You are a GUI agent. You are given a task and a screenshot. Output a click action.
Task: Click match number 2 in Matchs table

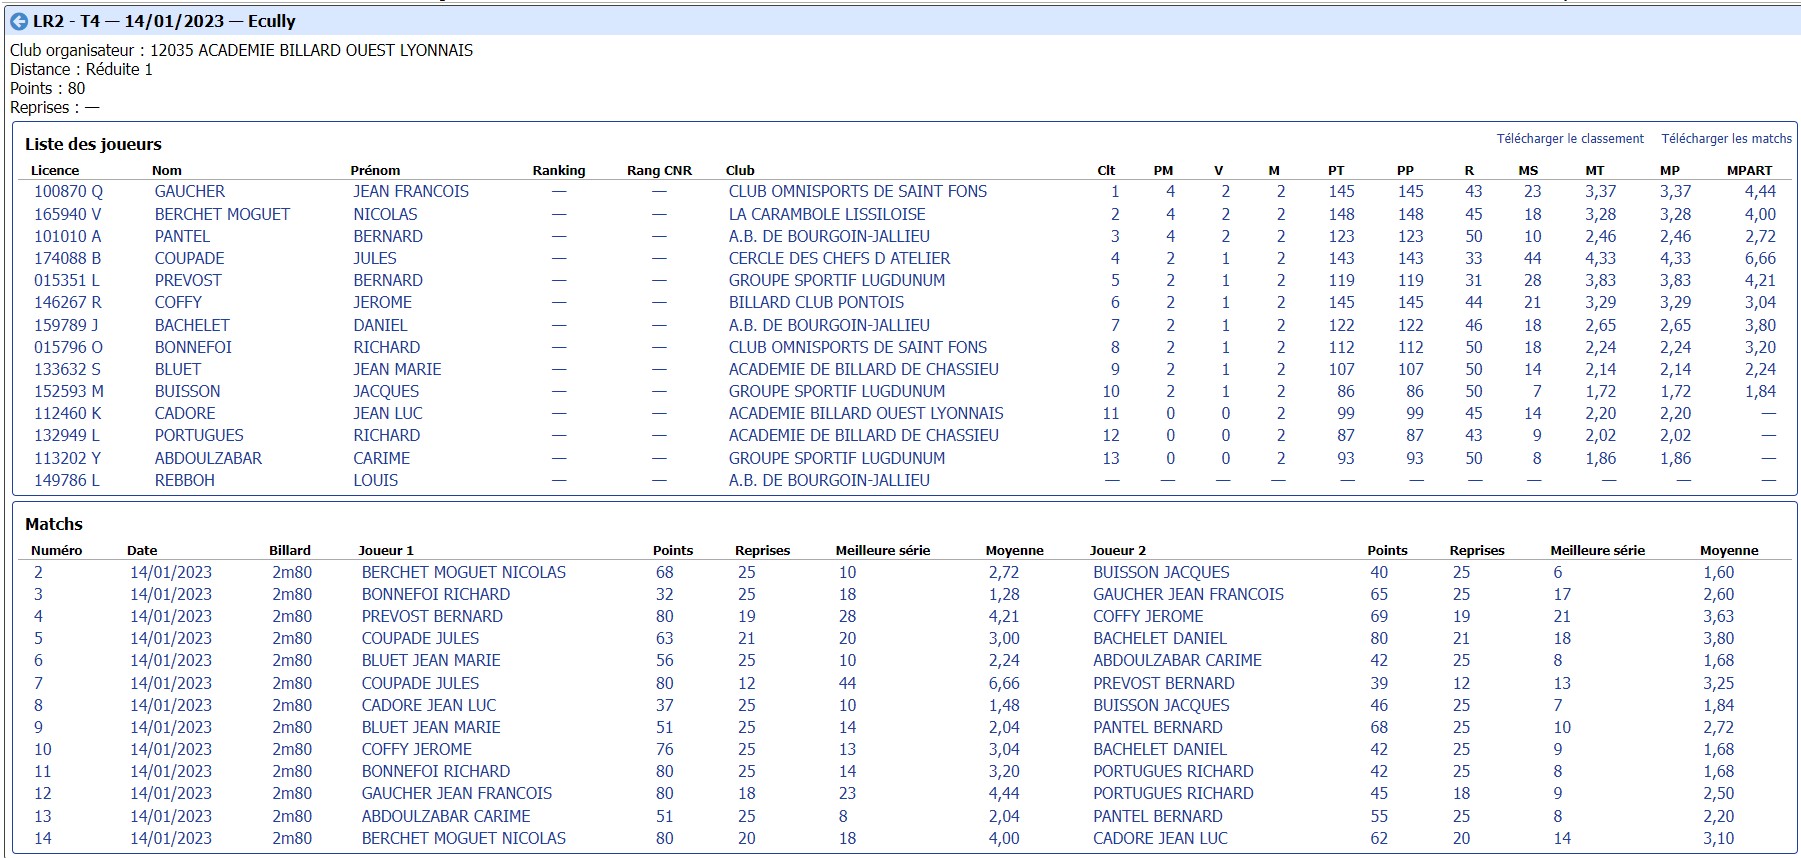pyautogui.click(x=38, y=572)
